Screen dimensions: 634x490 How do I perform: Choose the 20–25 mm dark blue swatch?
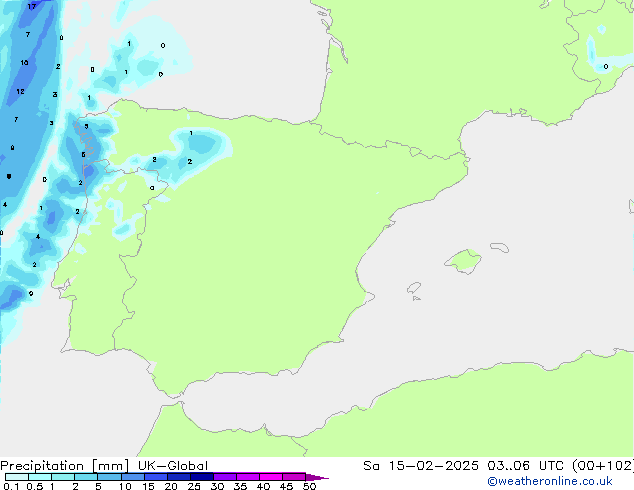tap(179, 477)
